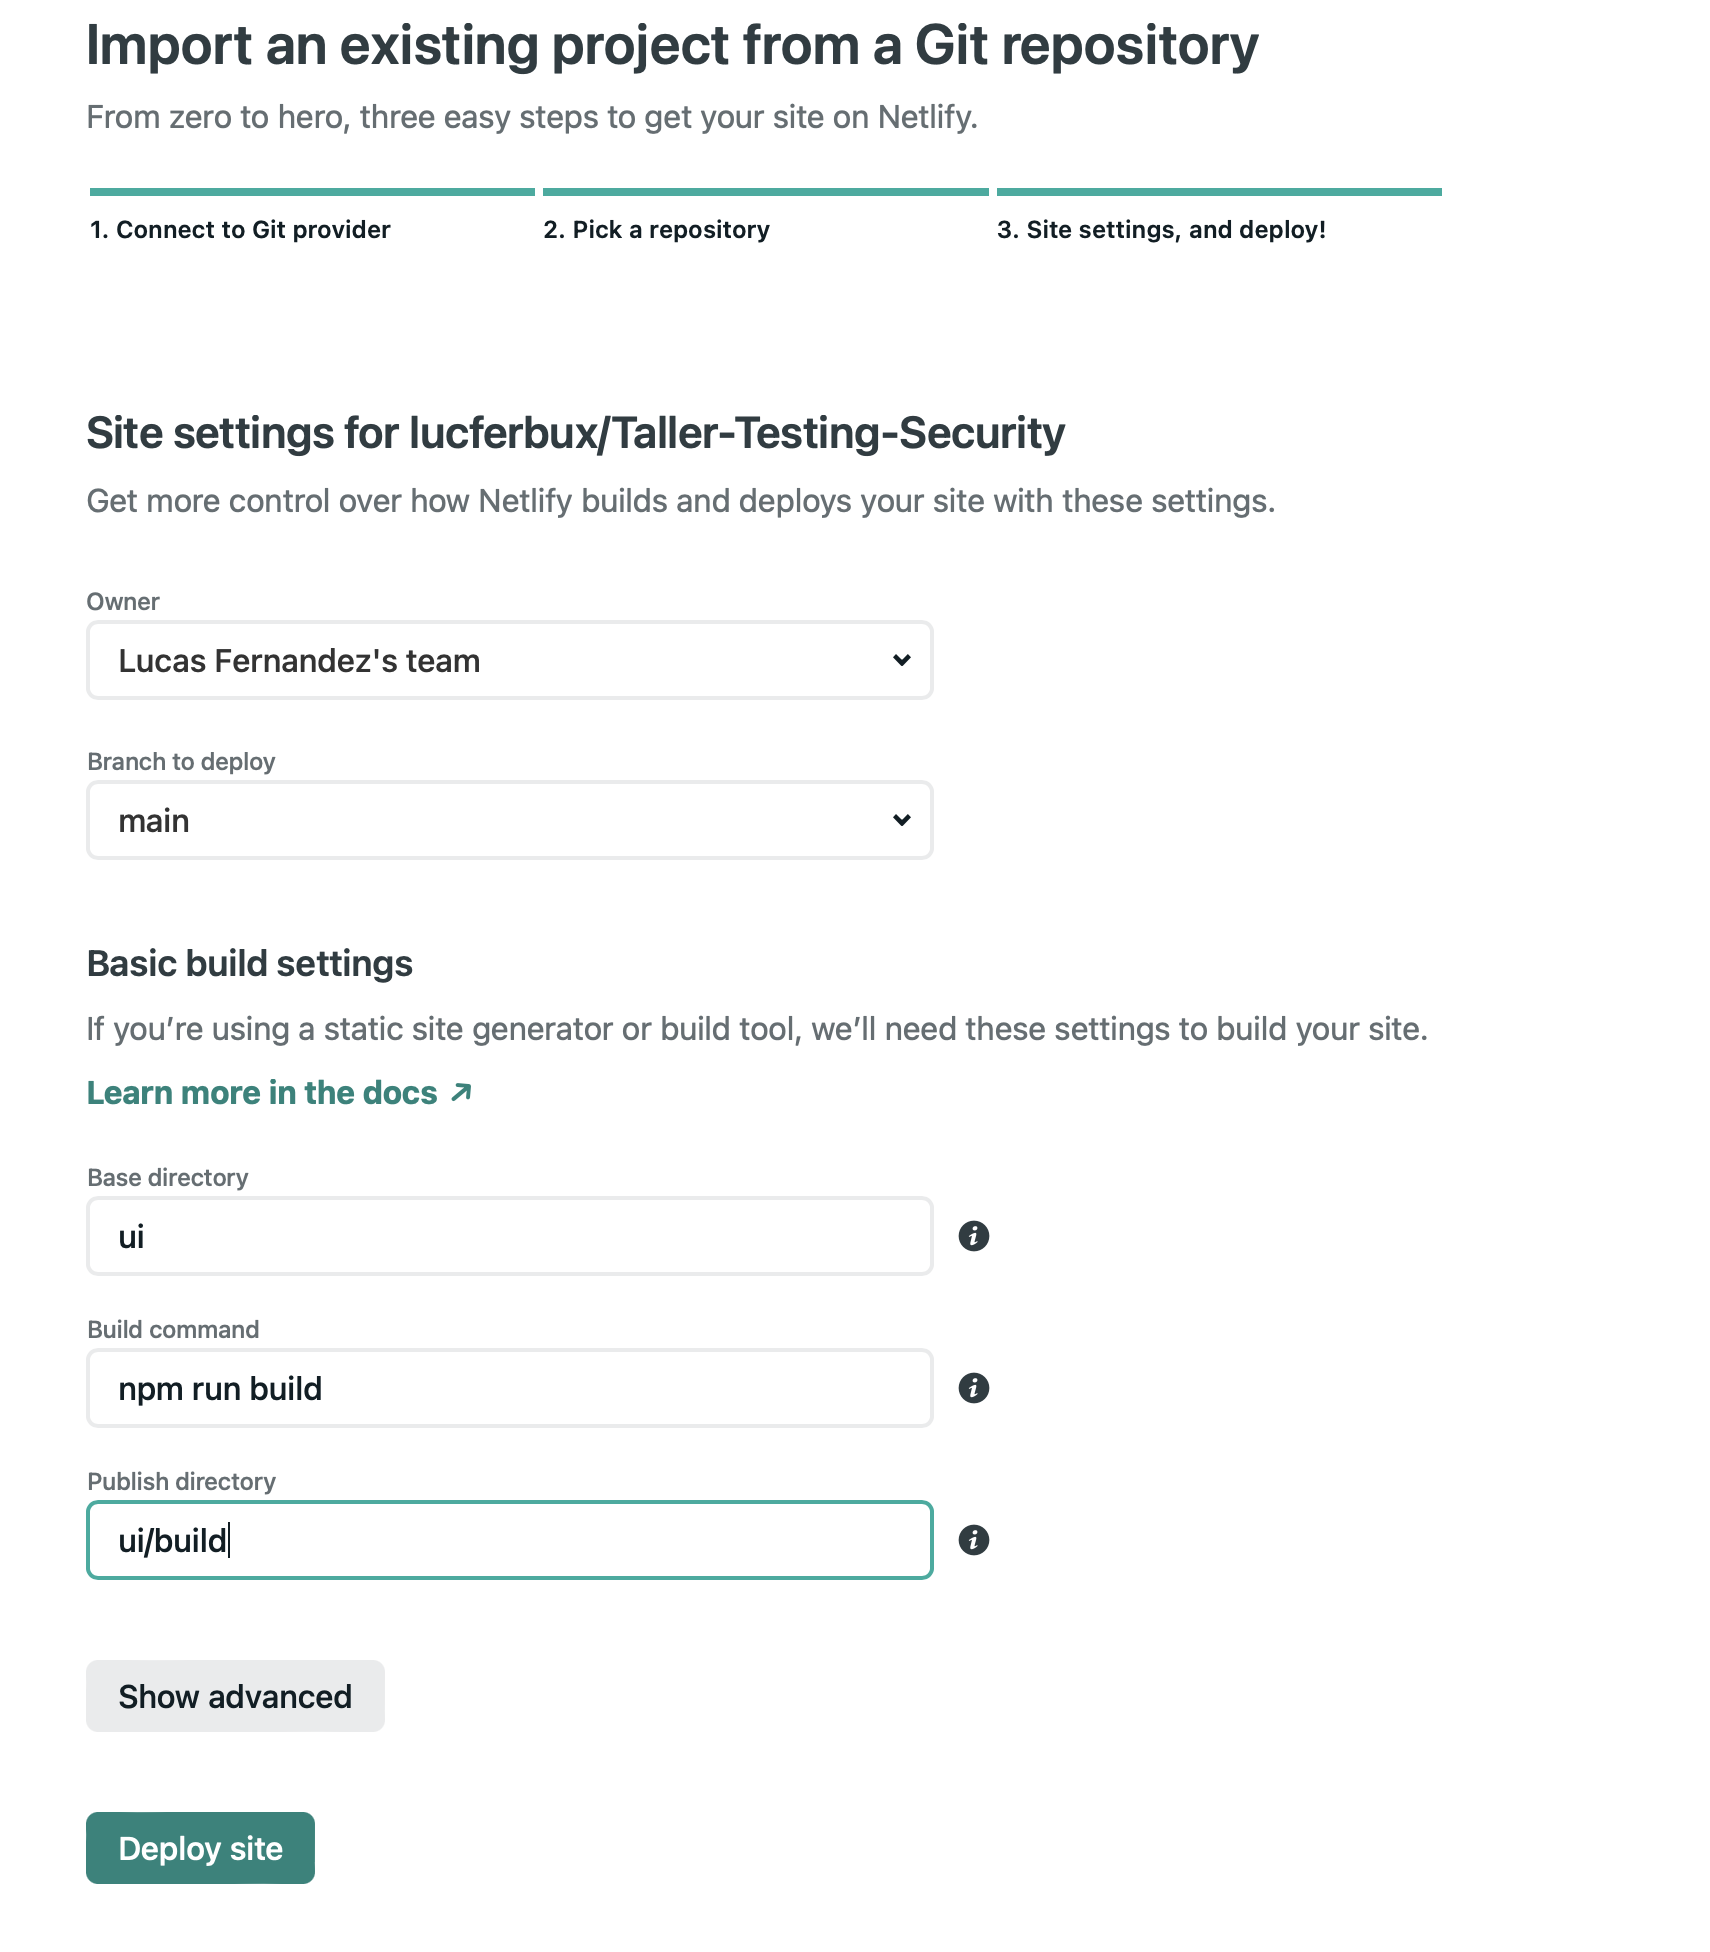
Task: Focus the Publish directory field showing ui/build
Action: (x=509, y=1540)
